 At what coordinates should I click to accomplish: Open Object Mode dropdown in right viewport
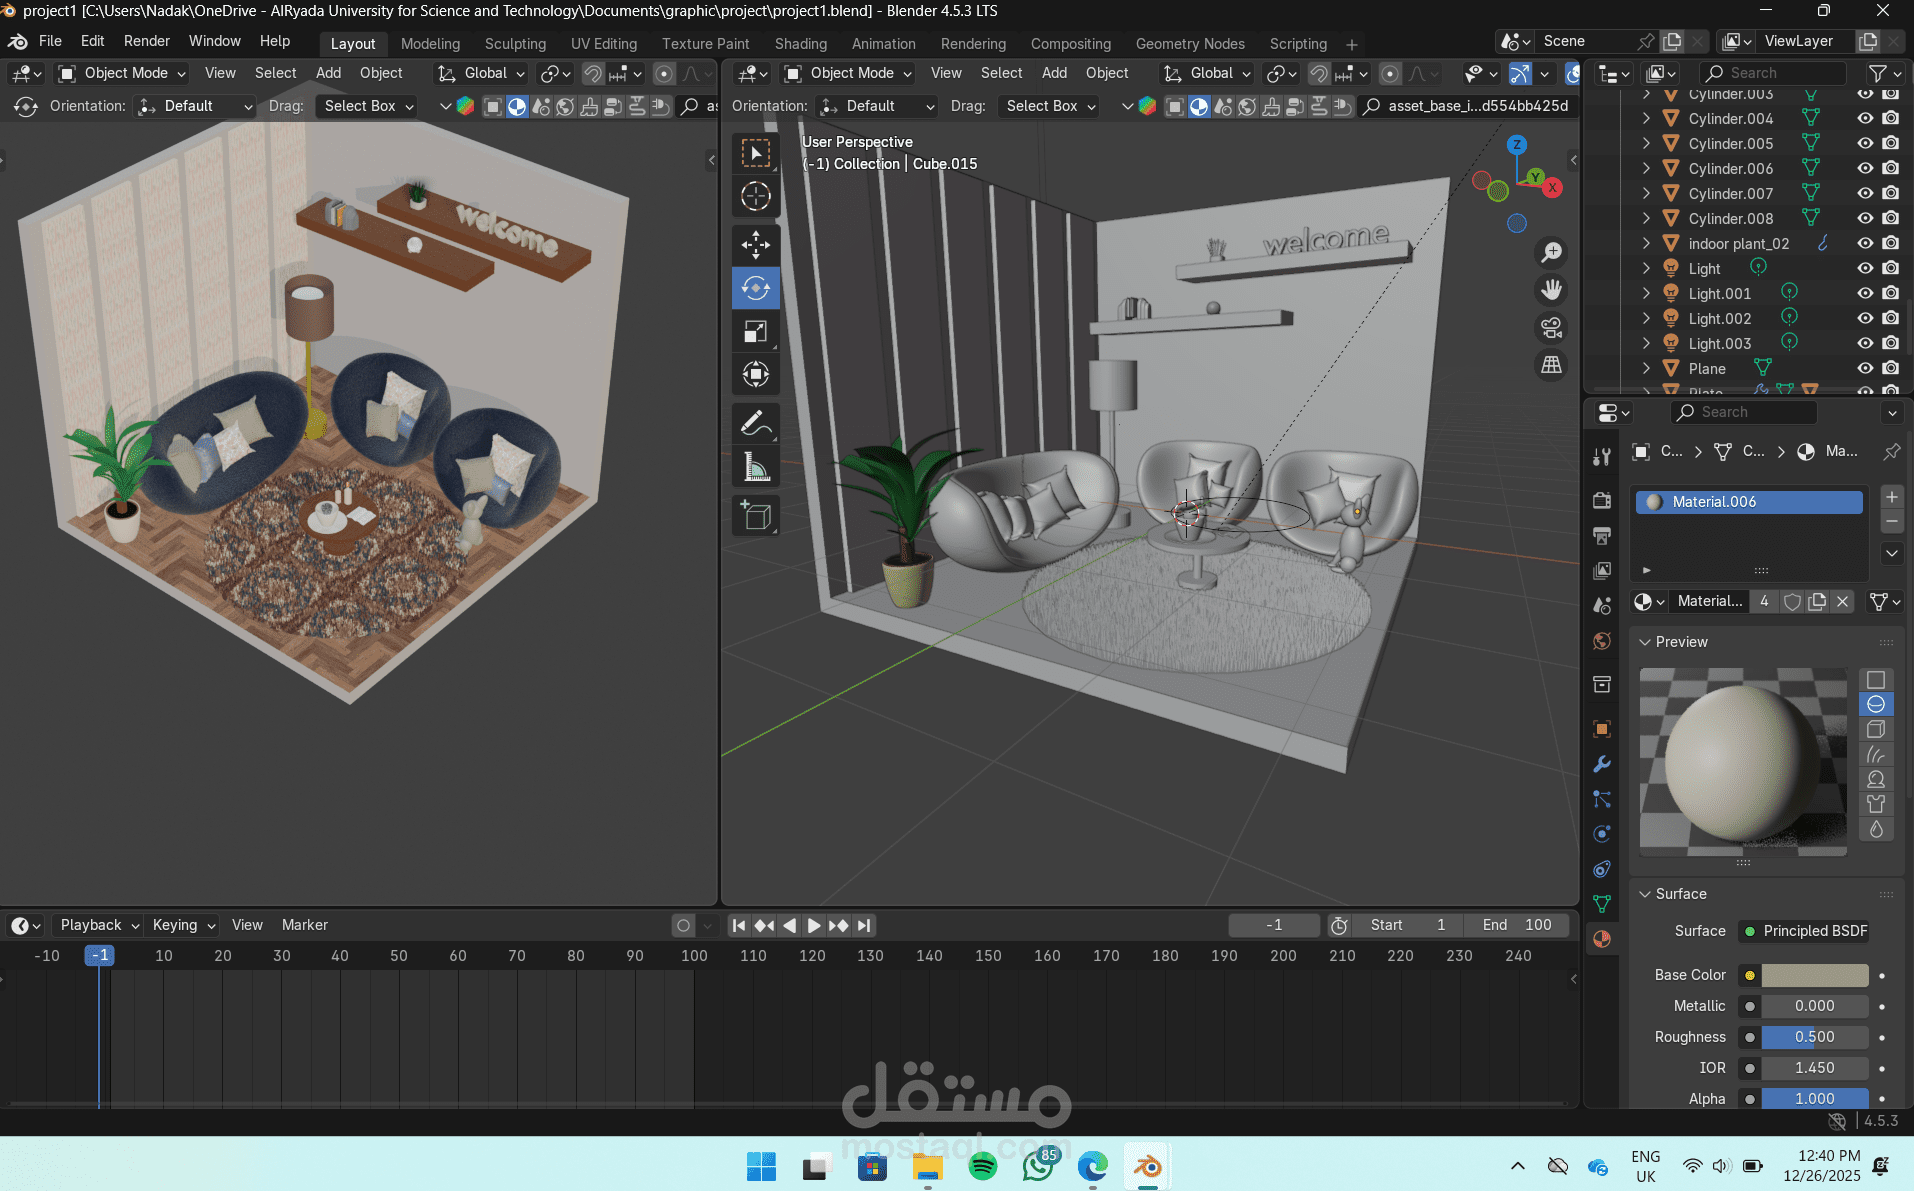tap(848, 73)
